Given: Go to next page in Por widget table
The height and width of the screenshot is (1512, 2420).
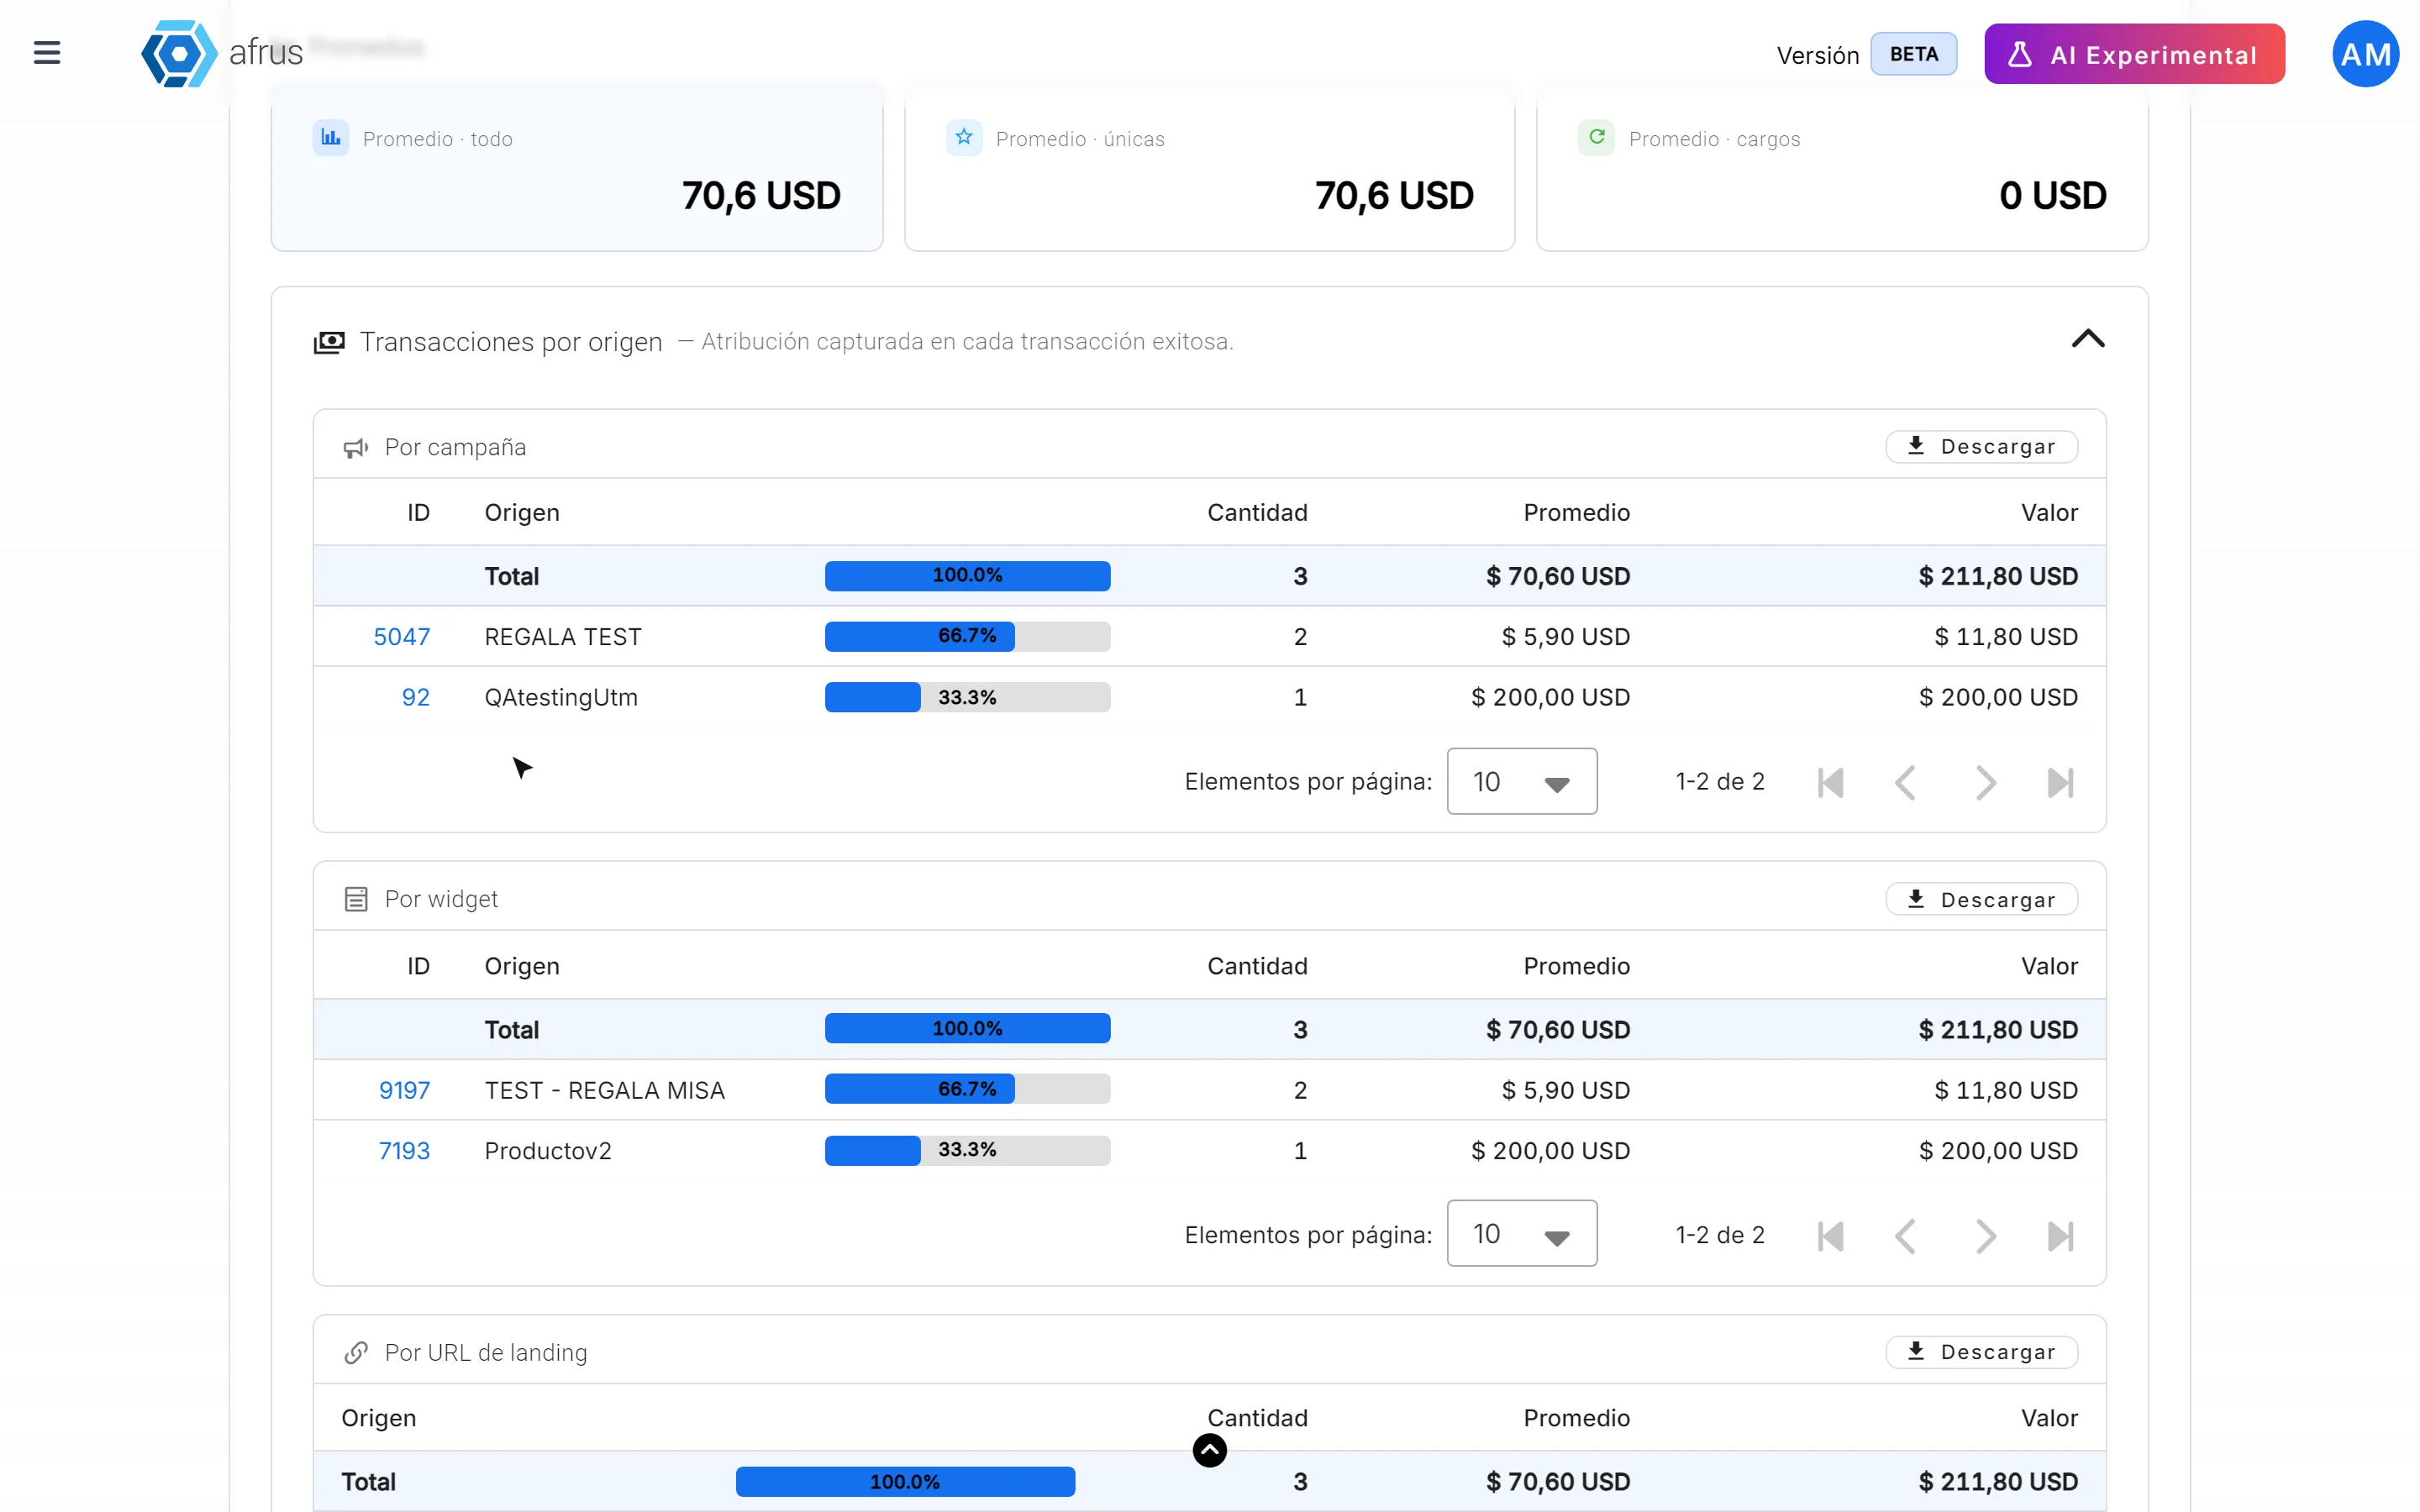Looking at the screenshot, I should (x=1985, y=1236).
